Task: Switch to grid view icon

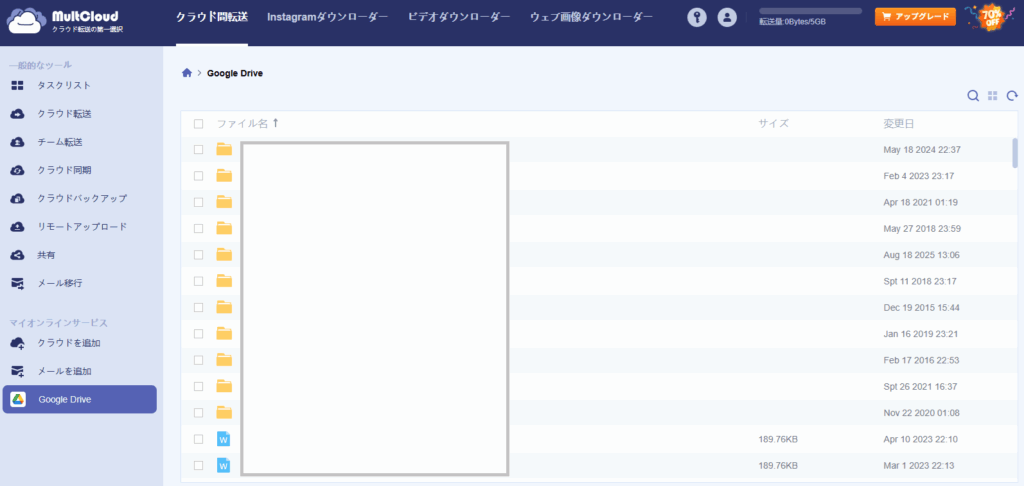Action: point(993,96)
